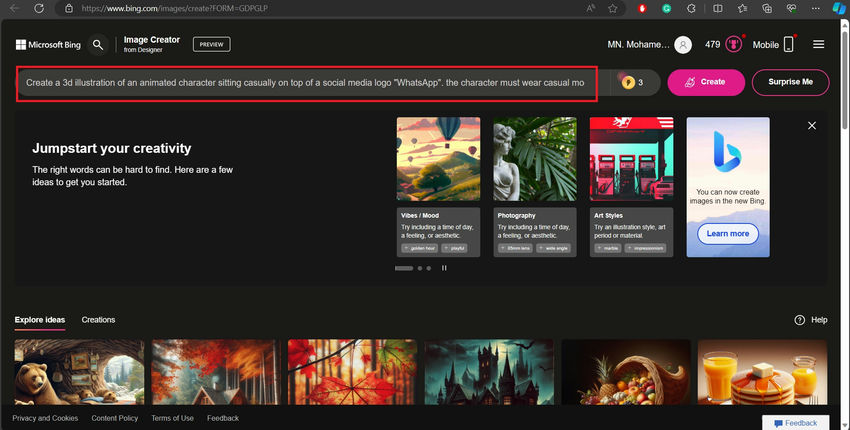Add the 'wide angle' suggestion chip
The height and width of the screenshot is (430, 850).
pyautogui.click(x=553, y=248)
